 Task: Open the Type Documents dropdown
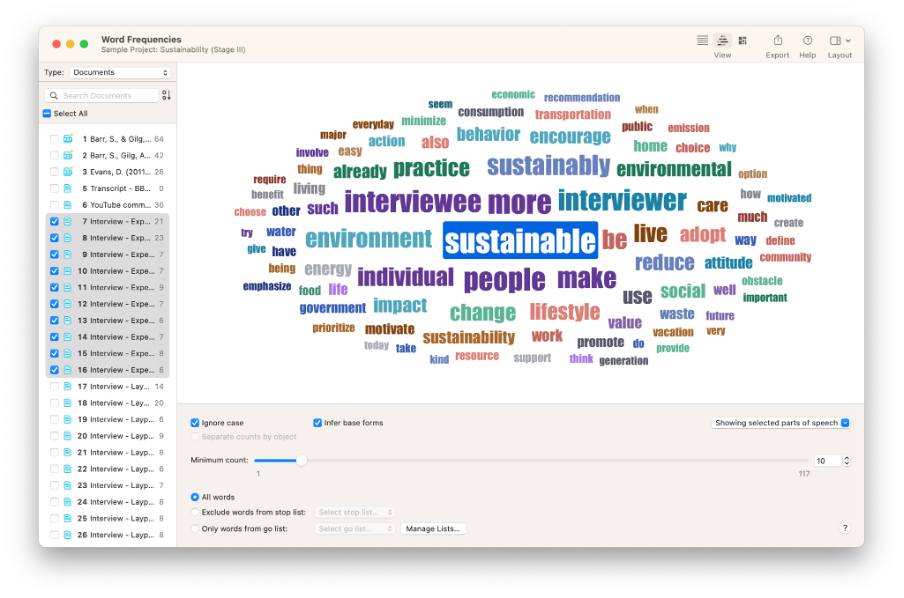tap(120, 73)
